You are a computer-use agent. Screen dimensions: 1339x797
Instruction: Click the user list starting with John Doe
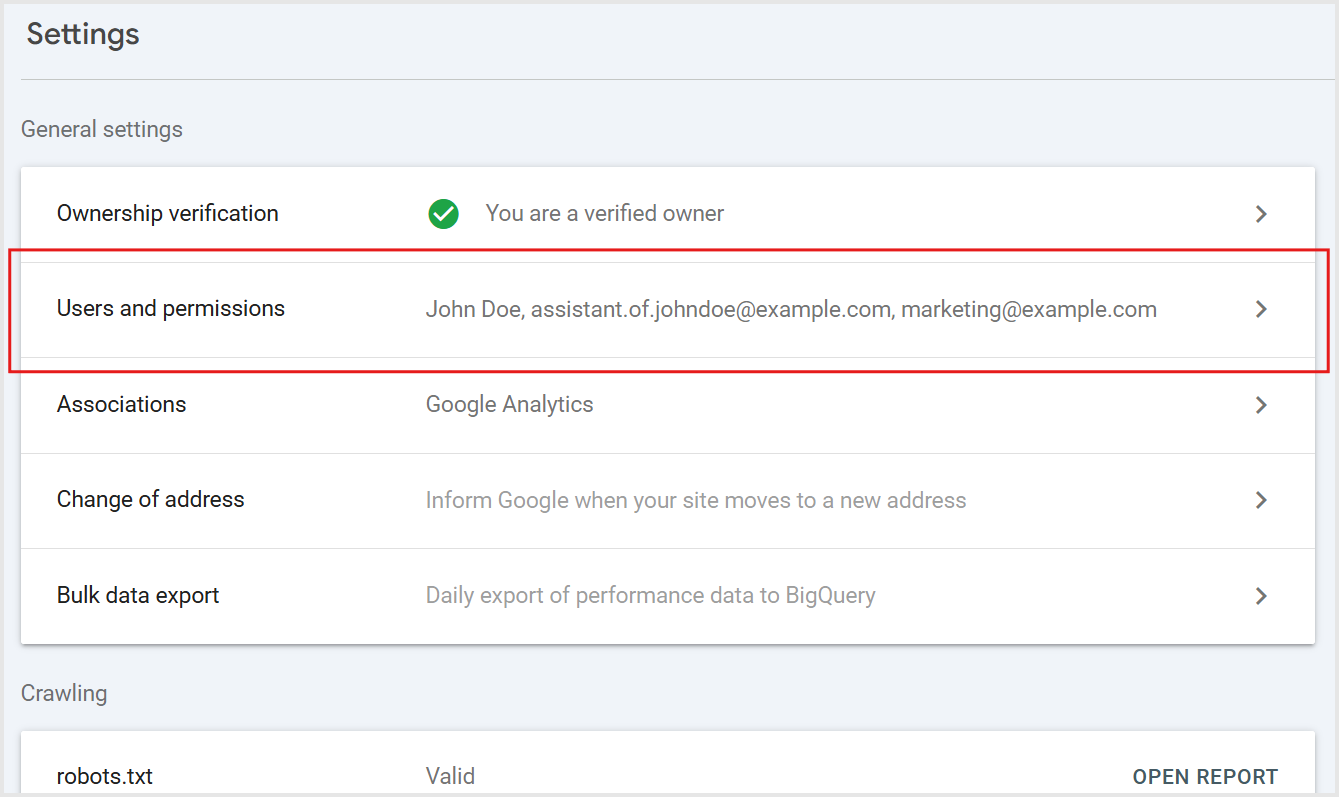(791, 310)
